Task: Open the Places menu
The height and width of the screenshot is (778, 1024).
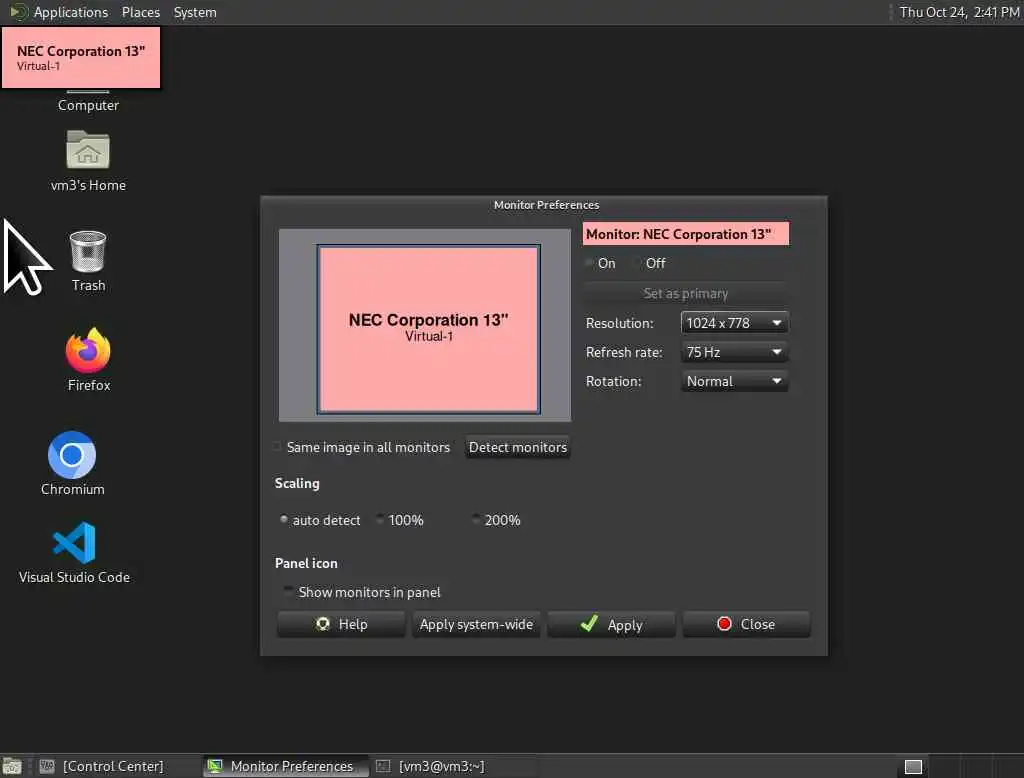Action: click(140, 12)
